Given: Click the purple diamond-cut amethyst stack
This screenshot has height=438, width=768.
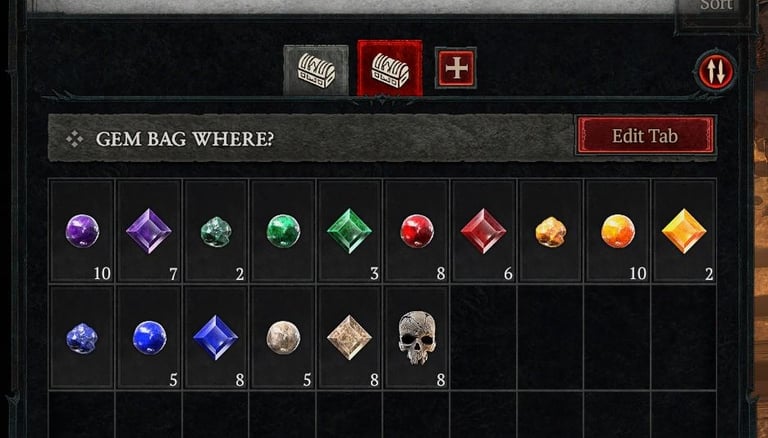Looking at the screenshot, I should coord(149,231).
